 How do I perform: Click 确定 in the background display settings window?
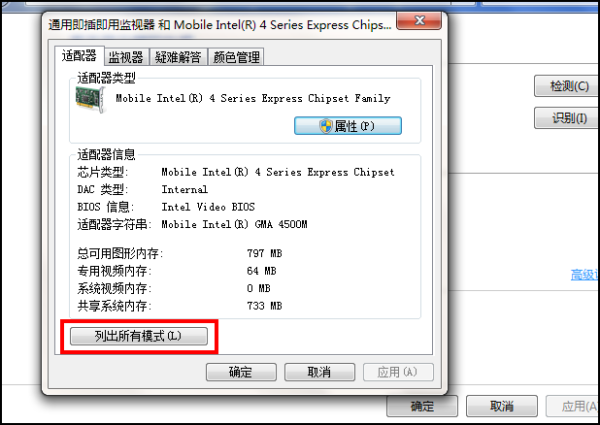point(422,406)
